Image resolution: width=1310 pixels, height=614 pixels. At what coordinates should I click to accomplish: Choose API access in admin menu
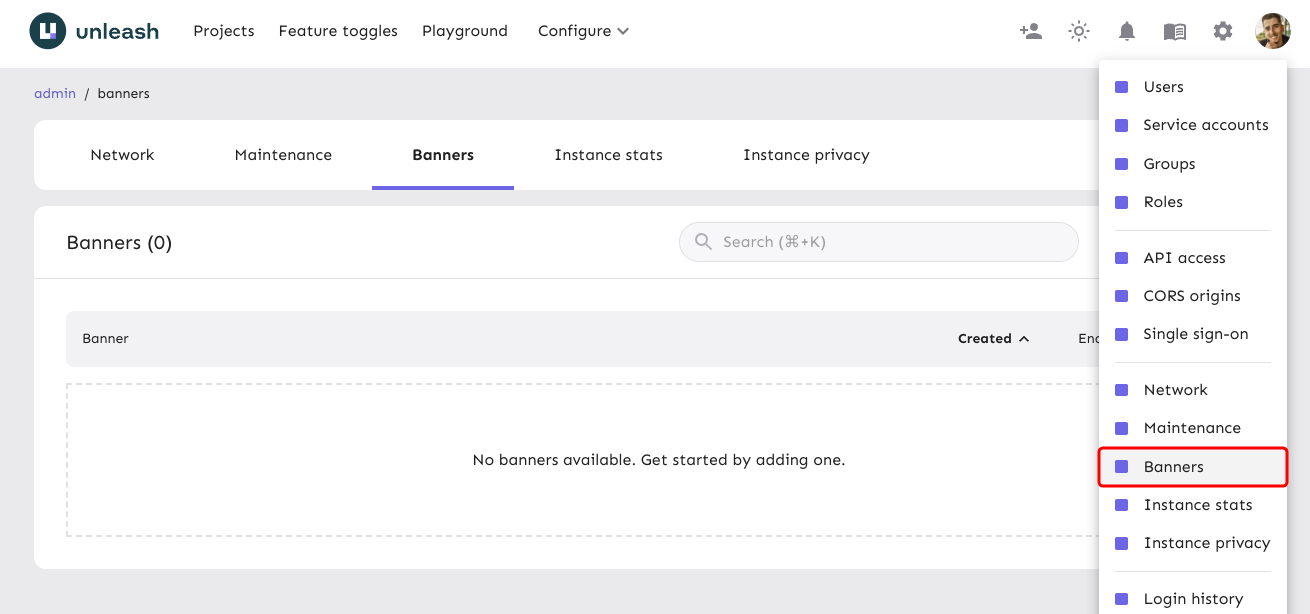point(1184,258)
